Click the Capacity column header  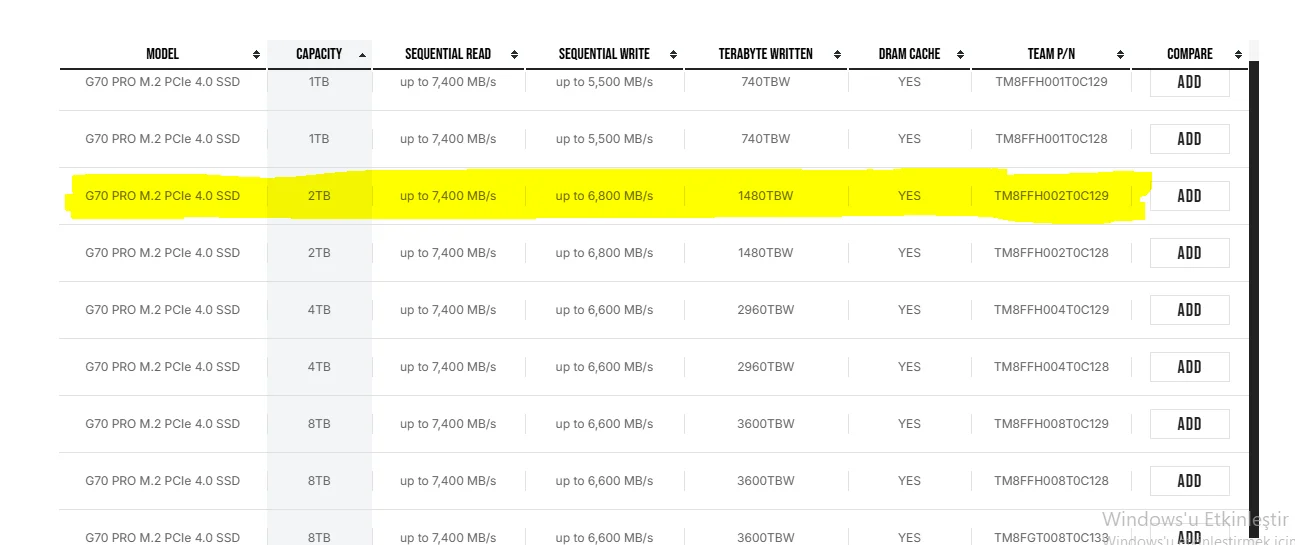320,54
